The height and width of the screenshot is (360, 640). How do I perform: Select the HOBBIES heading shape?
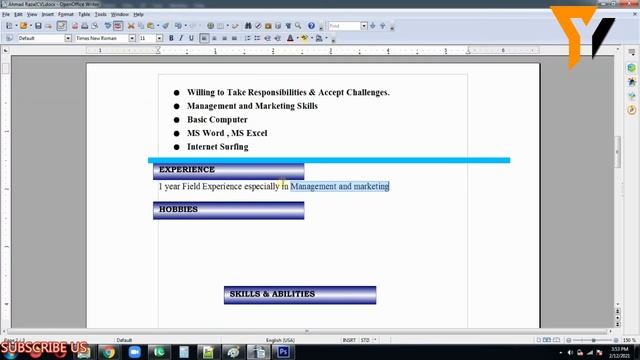229,210
